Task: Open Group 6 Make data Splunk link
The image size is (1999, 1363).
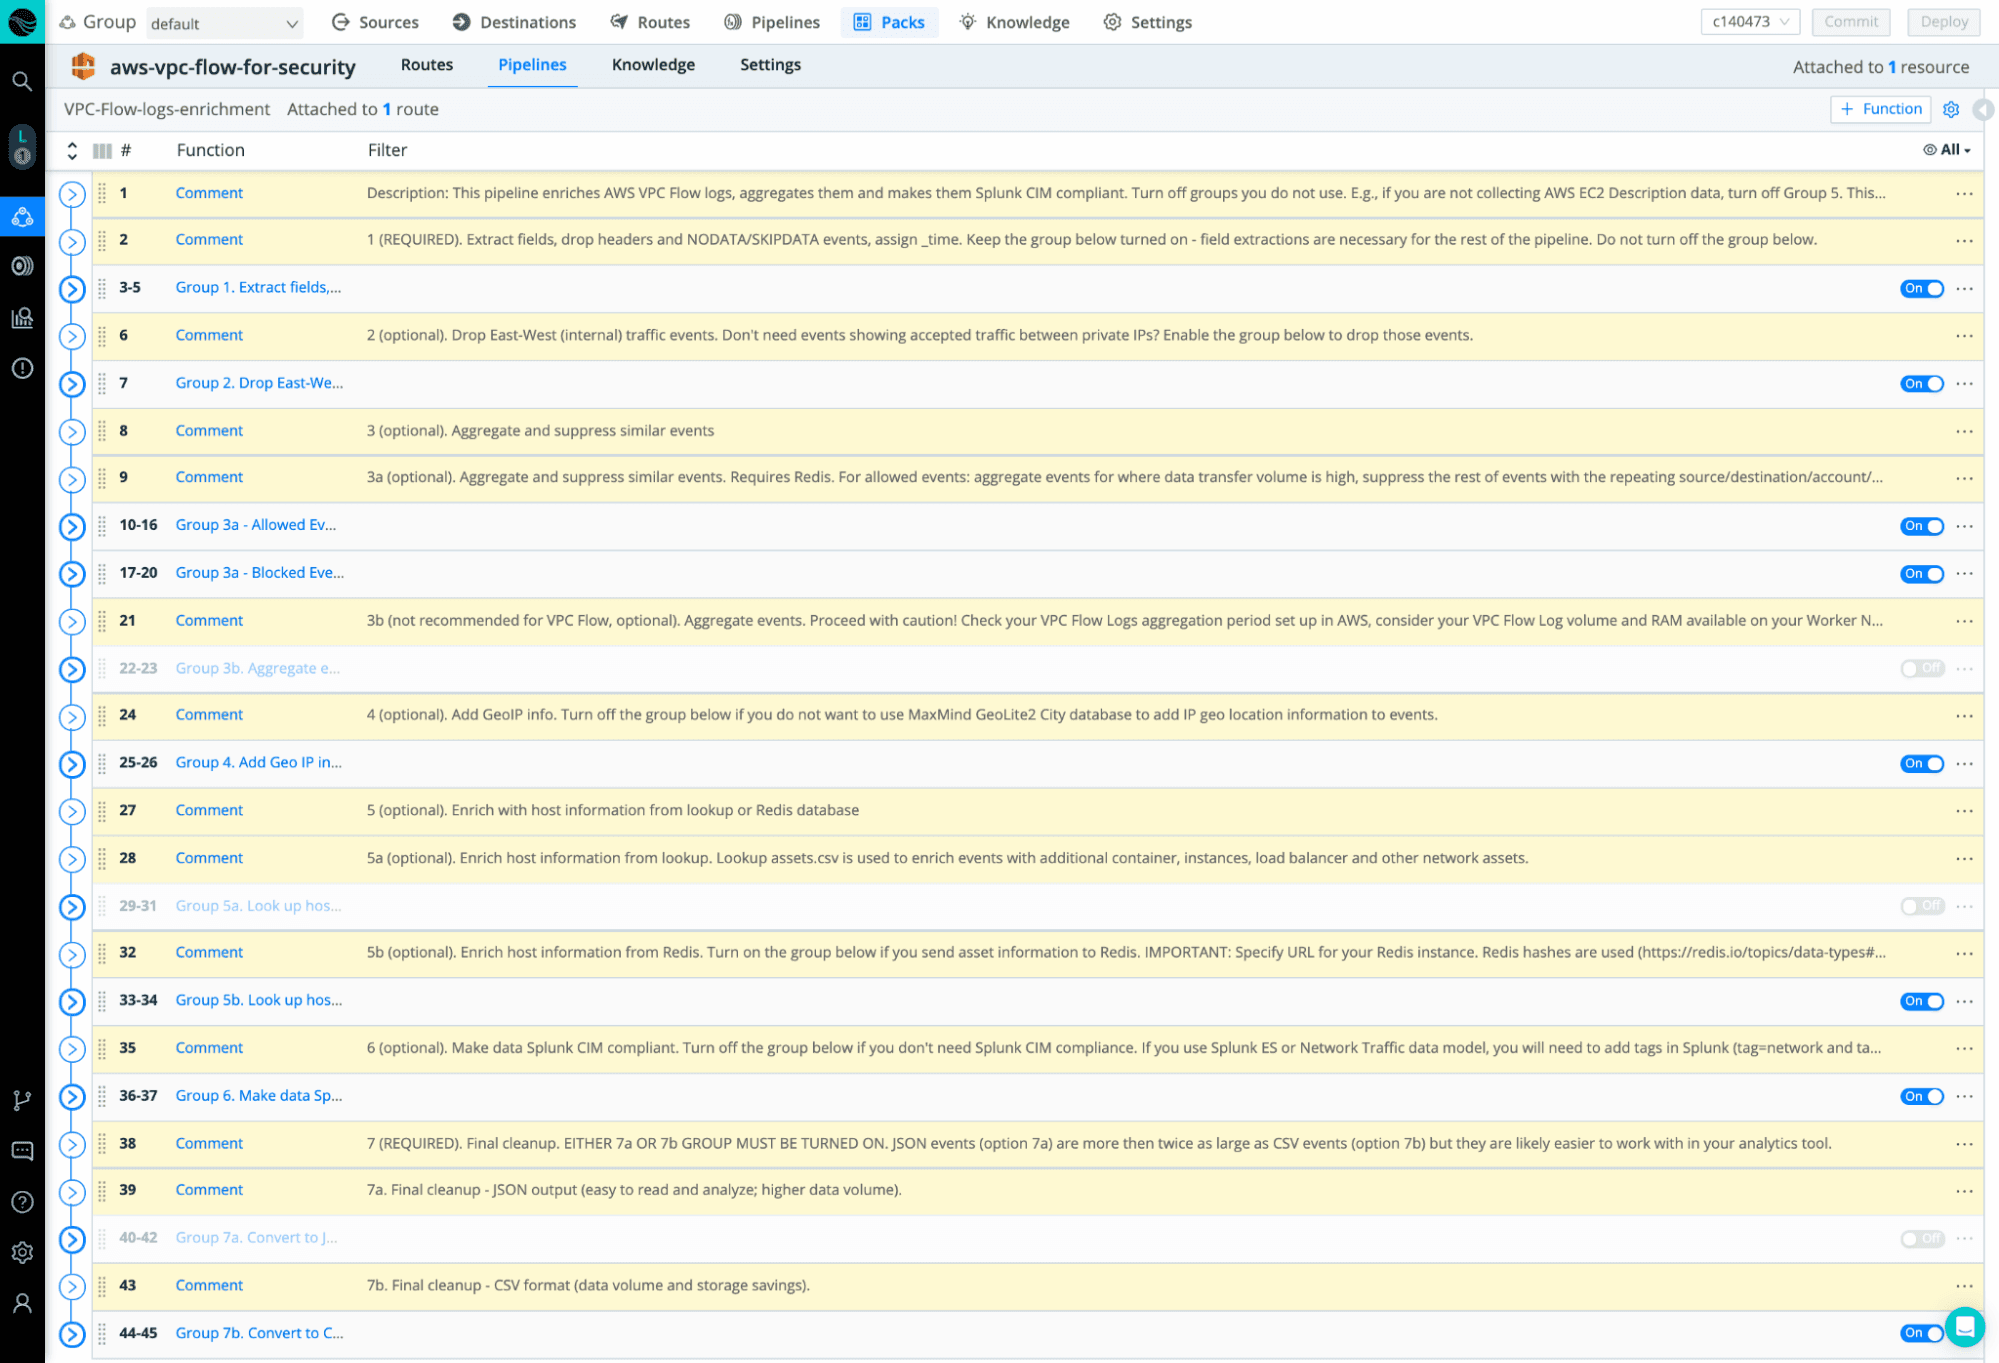Action: 258,1096
